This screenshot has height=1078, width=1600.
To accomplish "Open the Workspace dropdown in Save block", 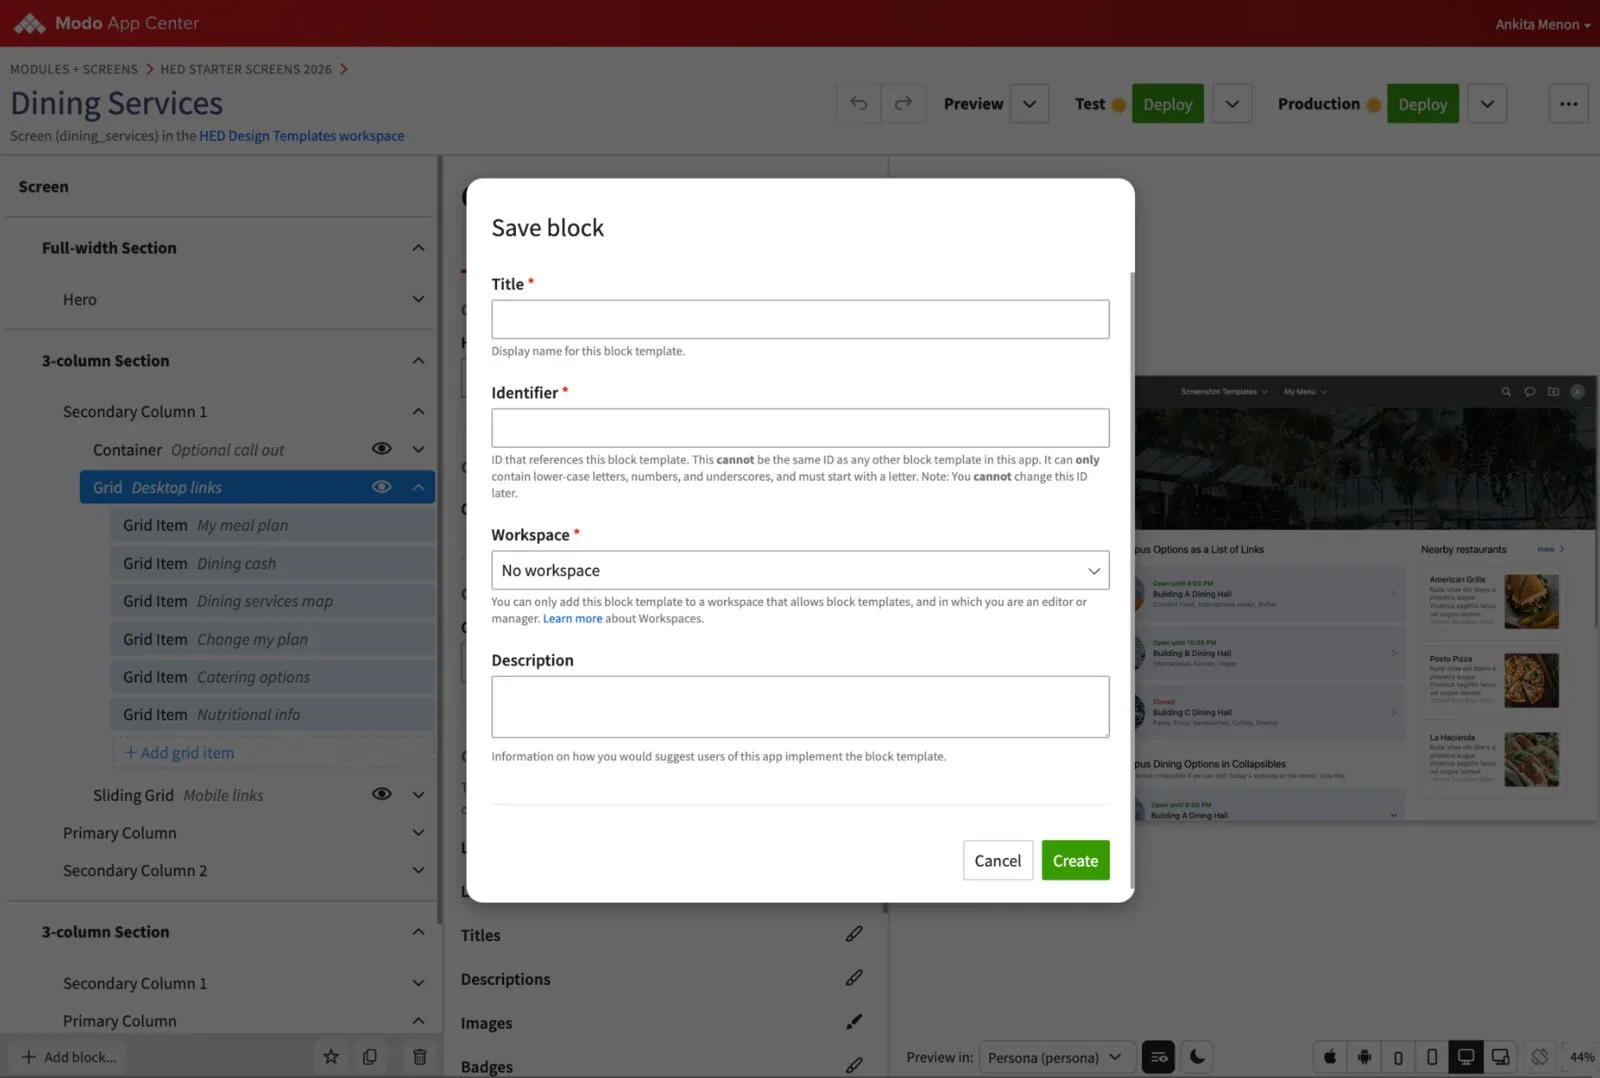I will point(800,570).
